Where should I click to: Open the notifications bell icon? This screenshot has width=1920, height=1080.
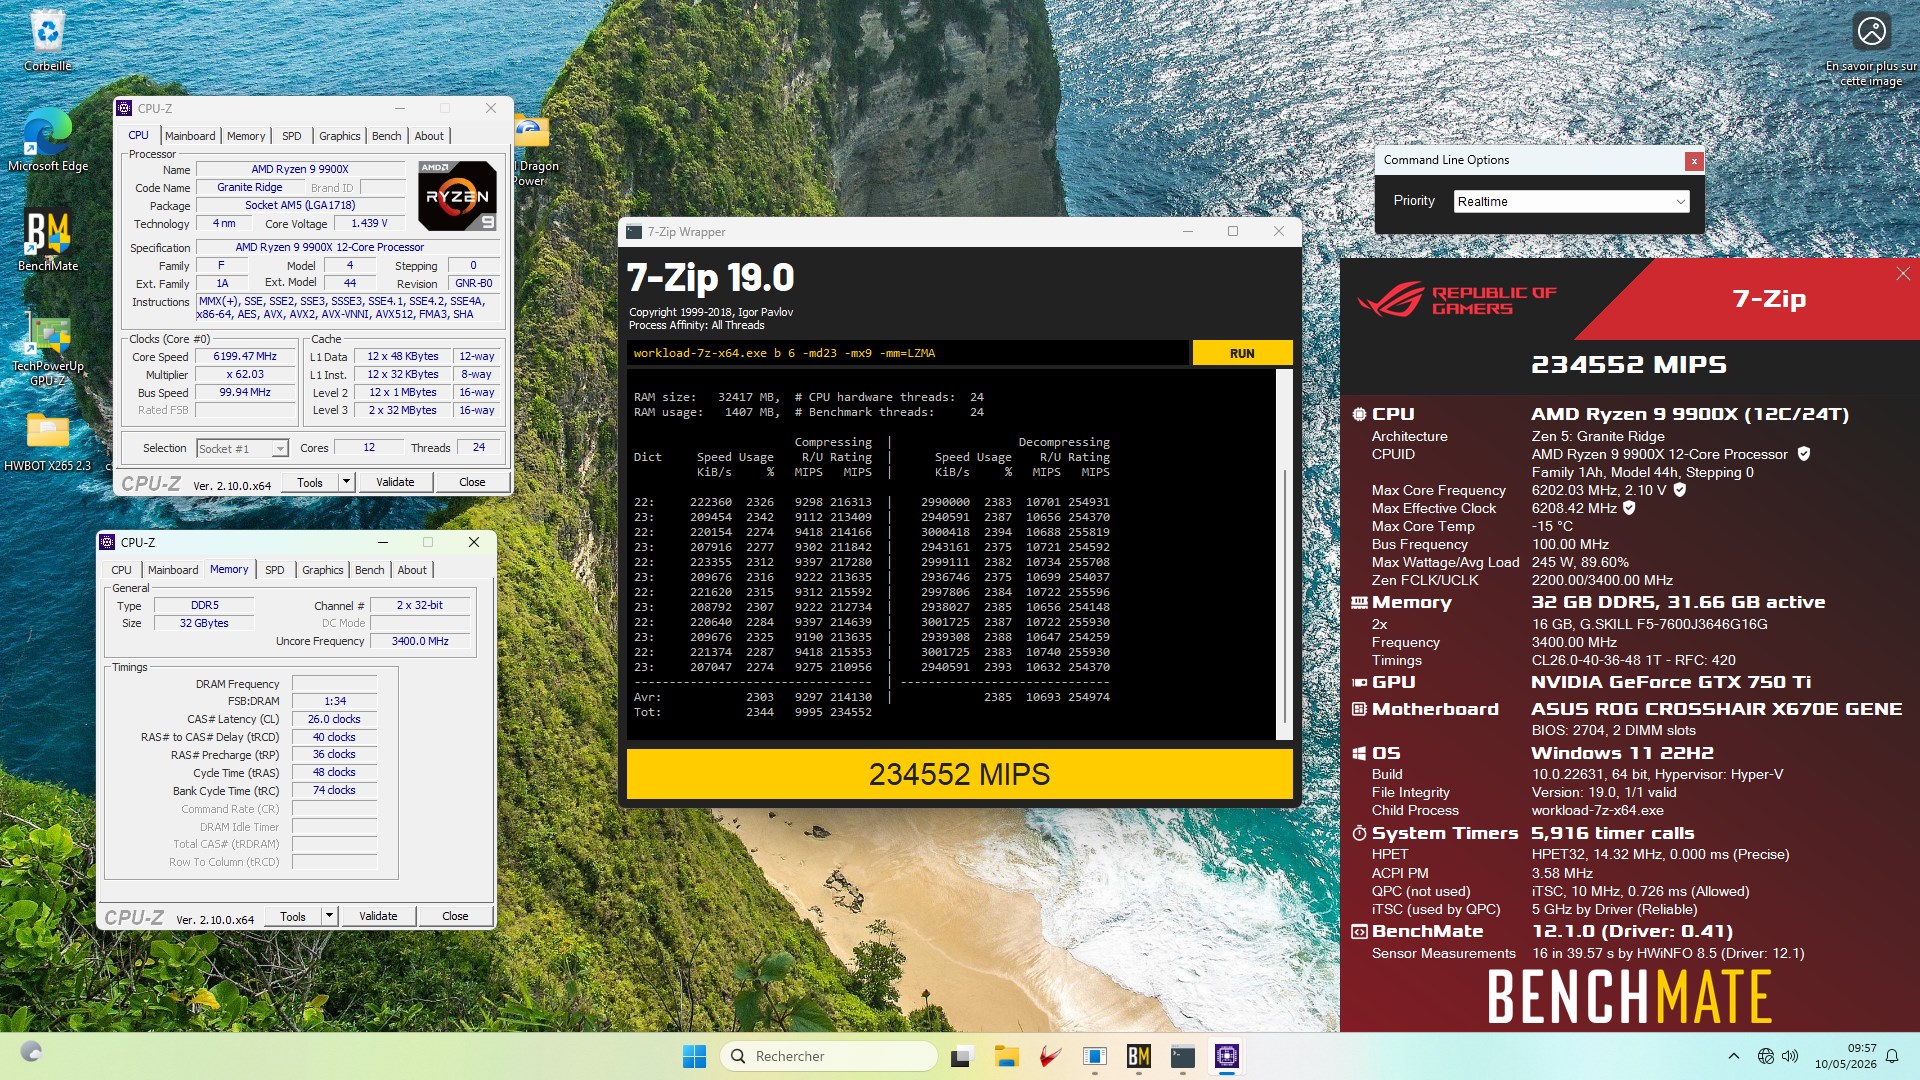[1892, 1056]
